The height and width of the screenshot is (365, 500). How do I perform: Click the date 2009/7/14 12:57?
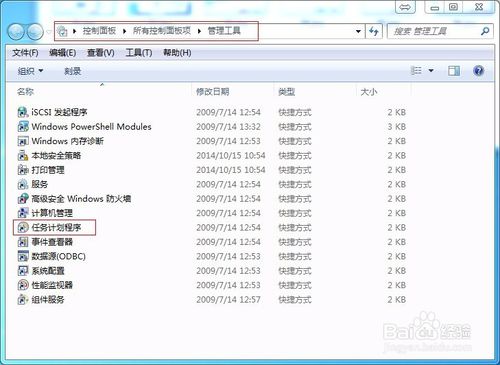coord(228,300)
